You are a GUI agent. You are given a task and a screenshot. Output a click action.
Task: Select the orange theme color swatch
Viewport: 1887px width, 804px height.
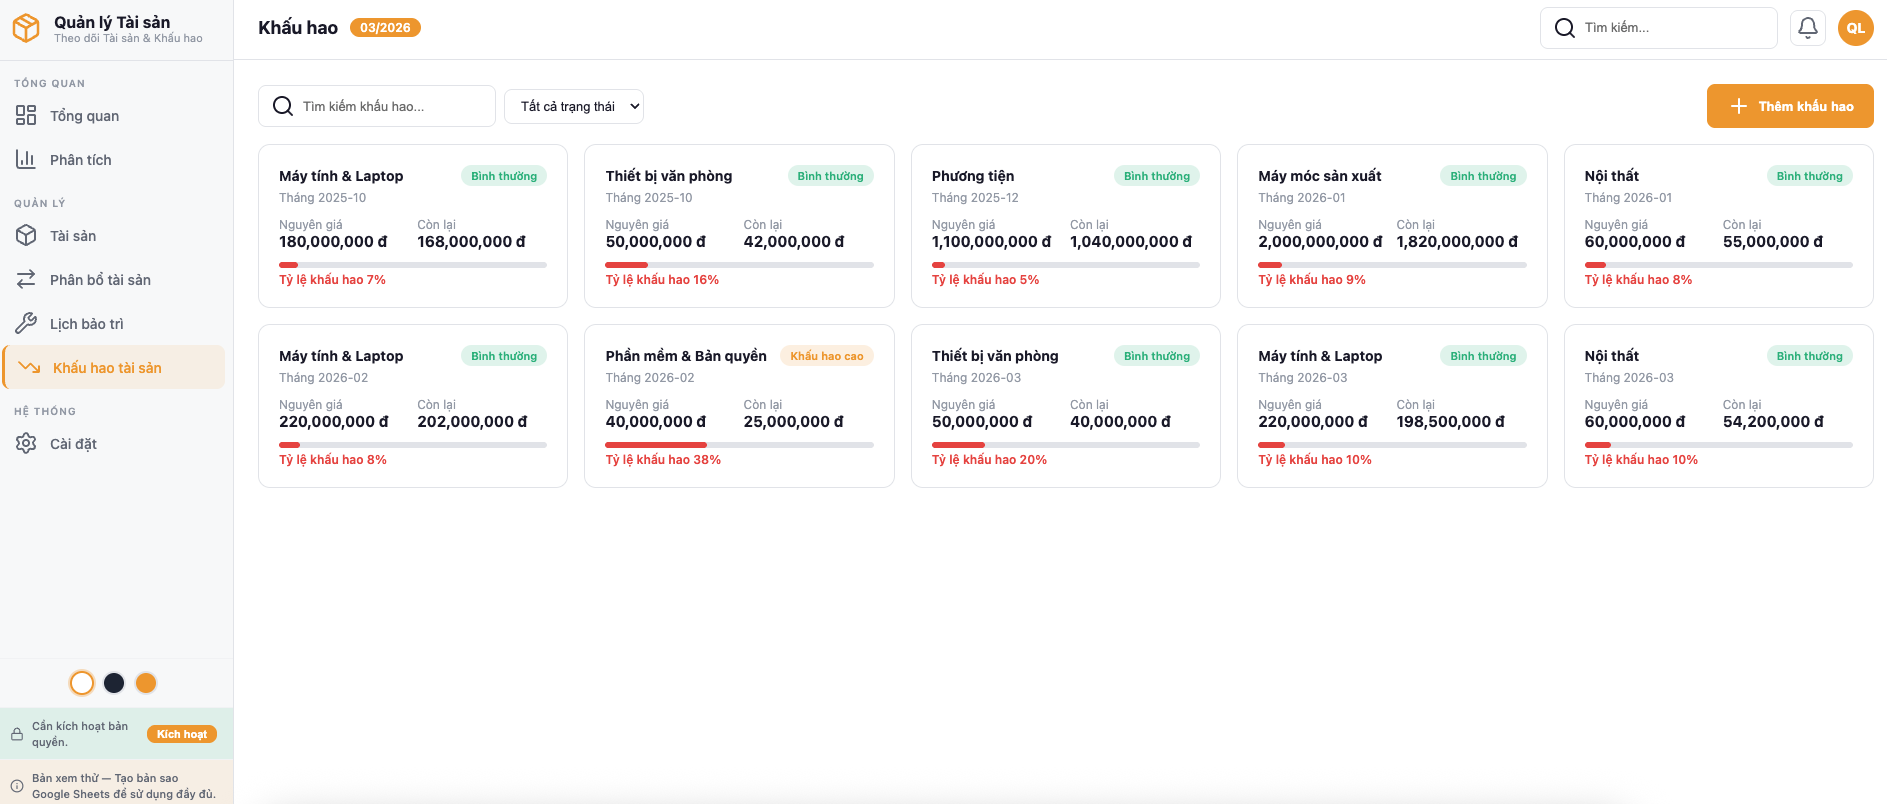[146, 683]
